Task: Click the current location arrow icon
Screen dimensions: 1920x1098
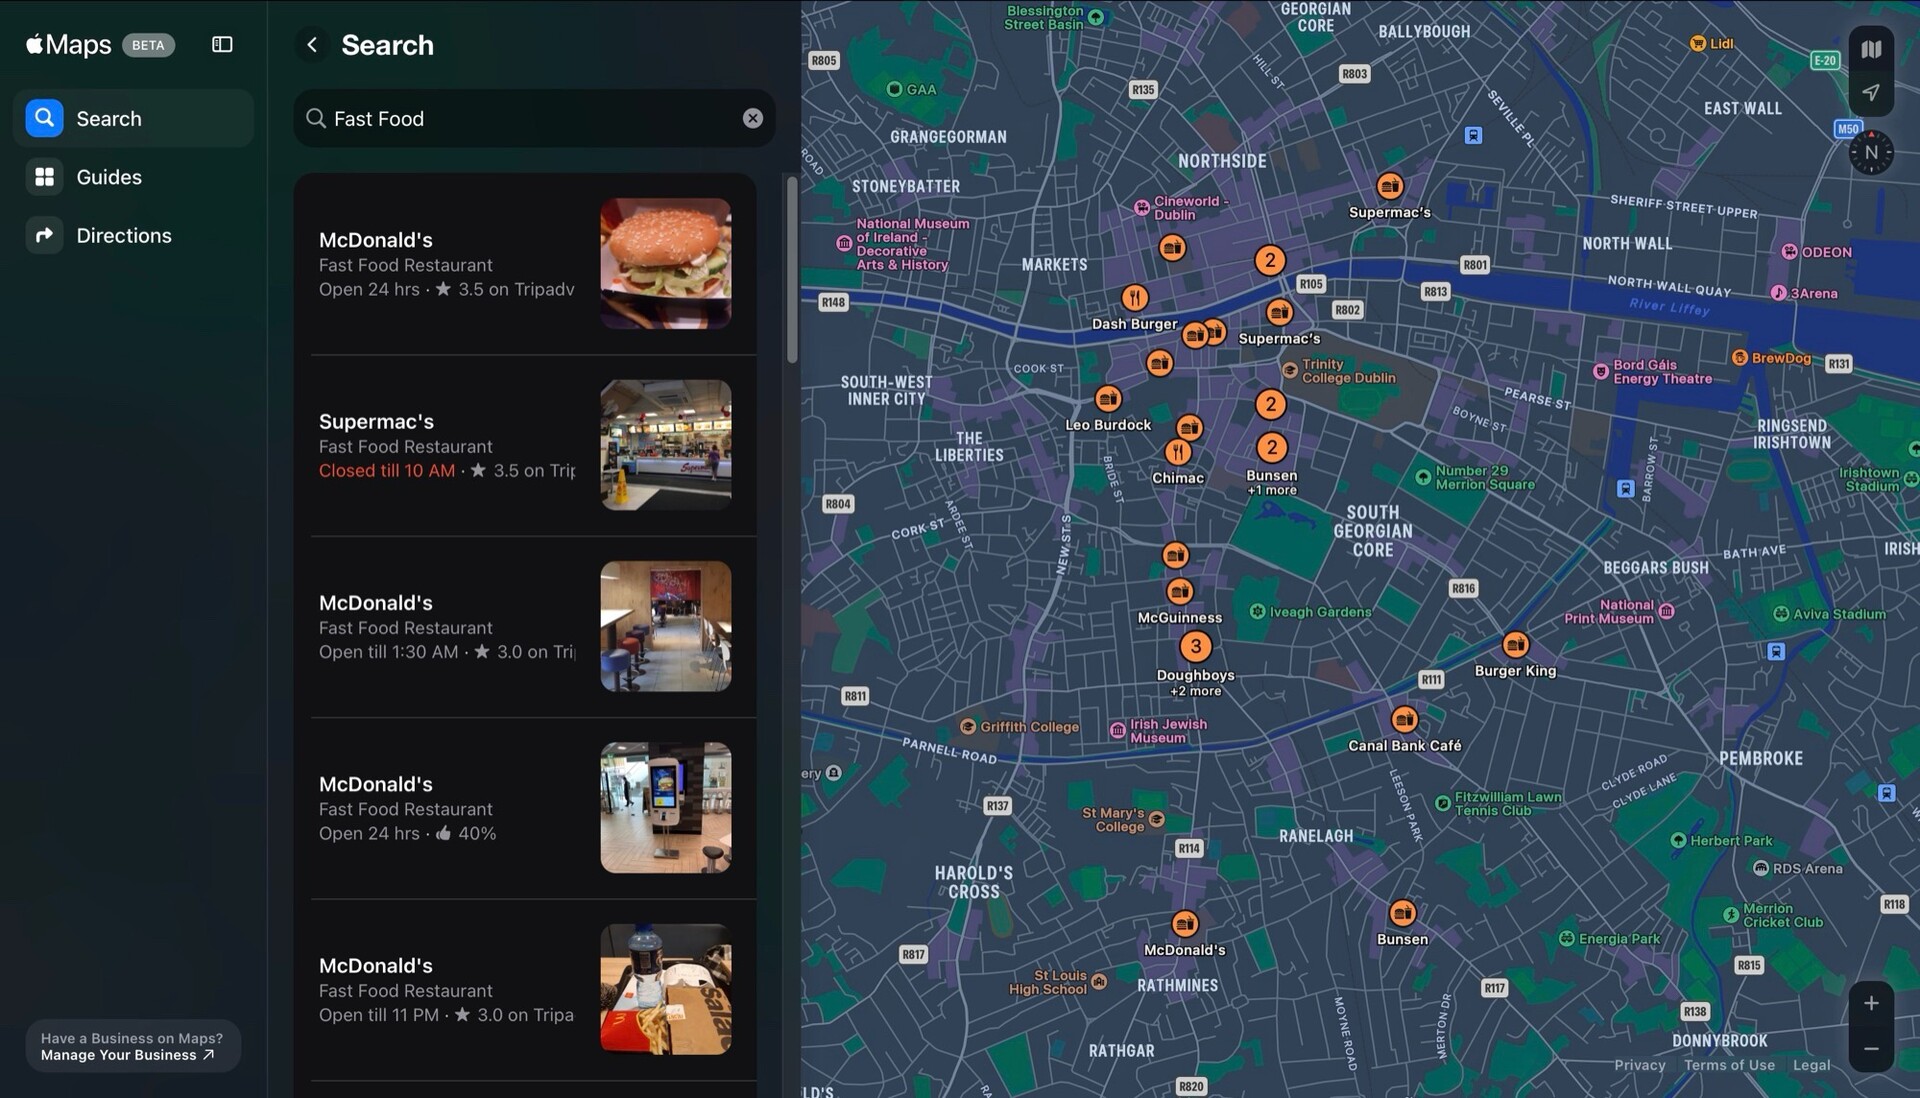Action: (1871, 92)
